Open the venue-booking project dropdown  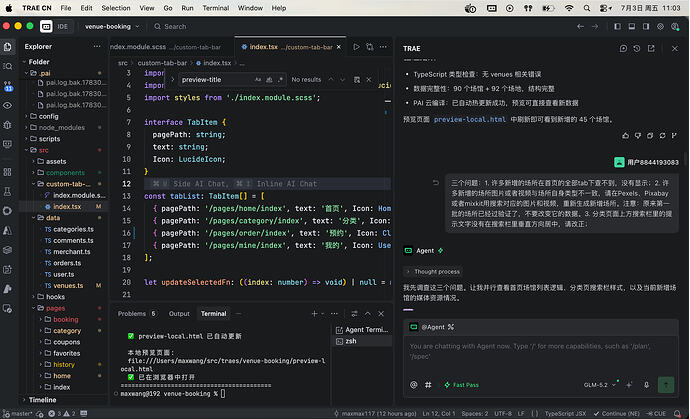click(x=112, y=26)
